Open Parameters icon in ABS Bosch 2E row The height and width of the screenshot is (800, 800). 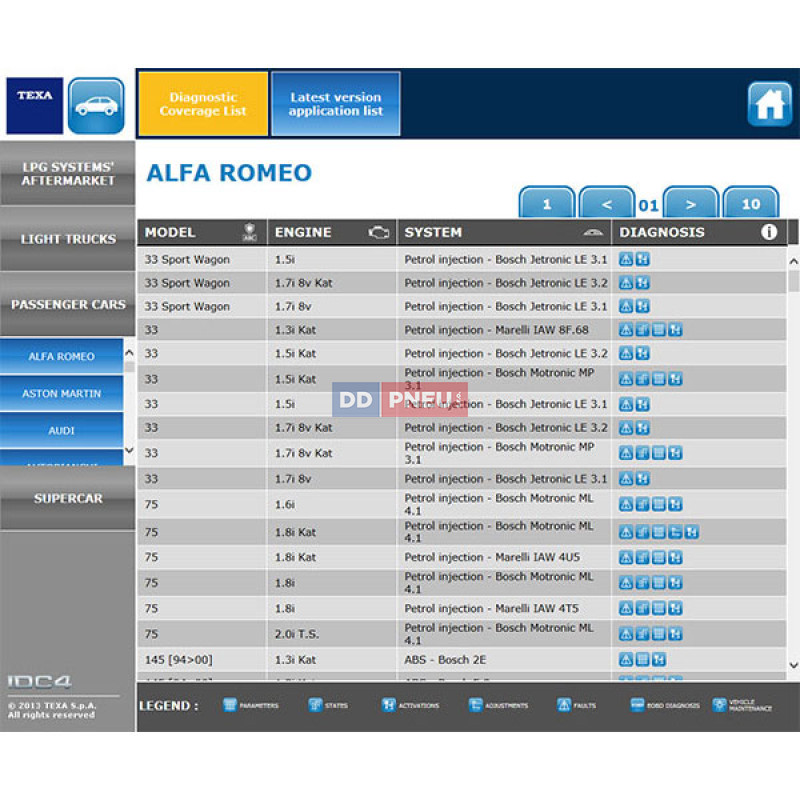click(x=642, y=660)
